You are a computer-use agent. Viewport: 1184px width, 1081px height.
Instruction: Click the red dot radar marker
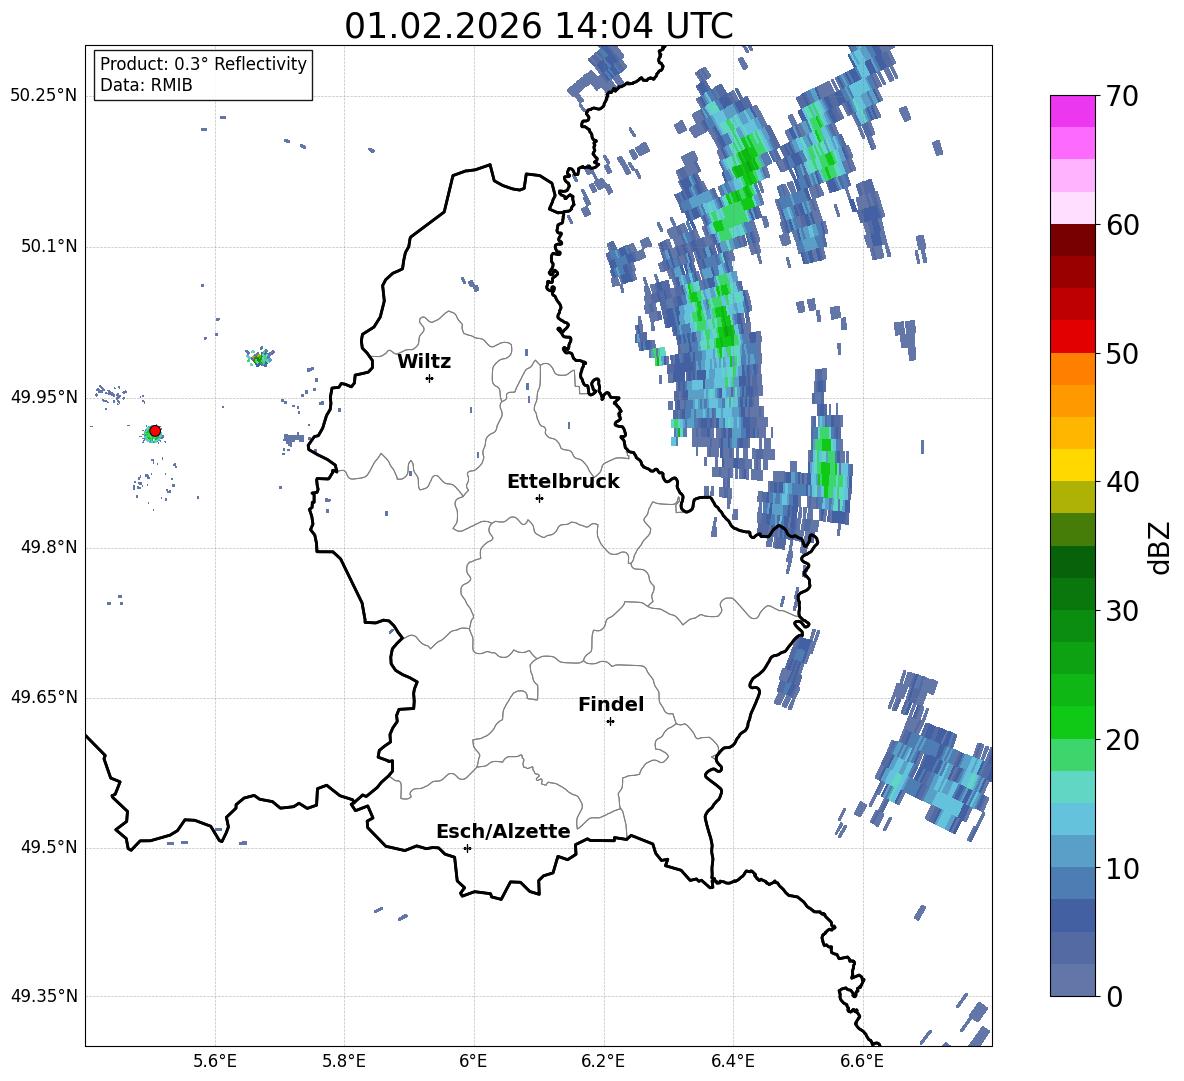155,431
